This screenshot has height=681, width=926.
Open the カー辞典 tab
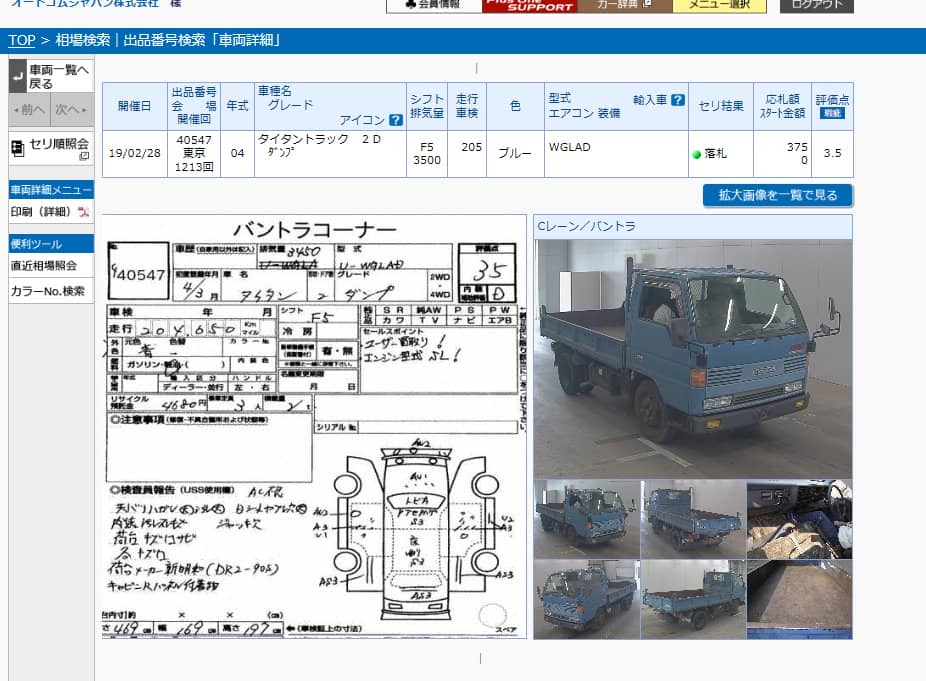click(x=623, y=5)
